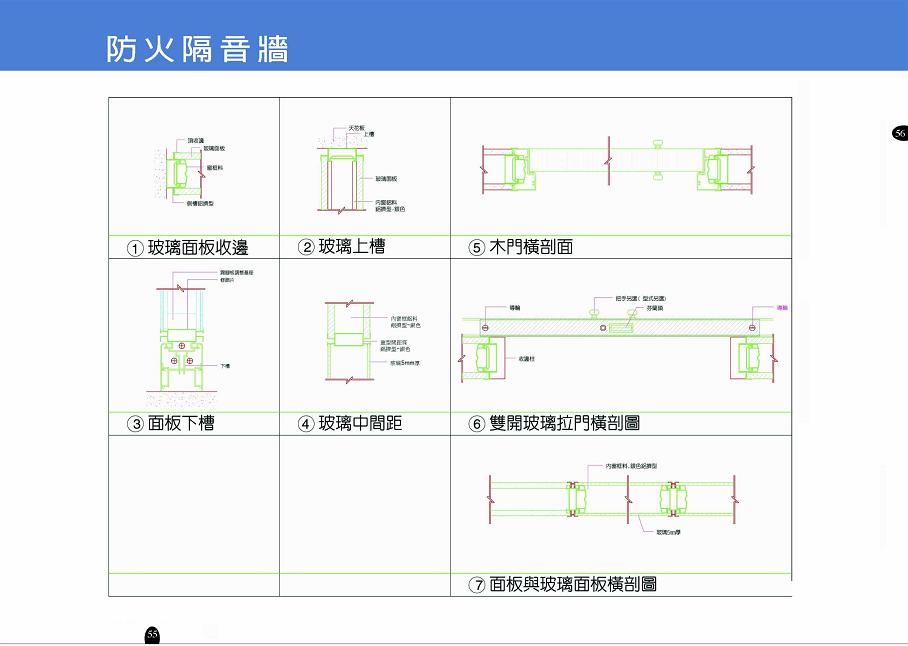Select the 玻璃上槽 section drawing

pyautogui.click(x=361, y=169)
